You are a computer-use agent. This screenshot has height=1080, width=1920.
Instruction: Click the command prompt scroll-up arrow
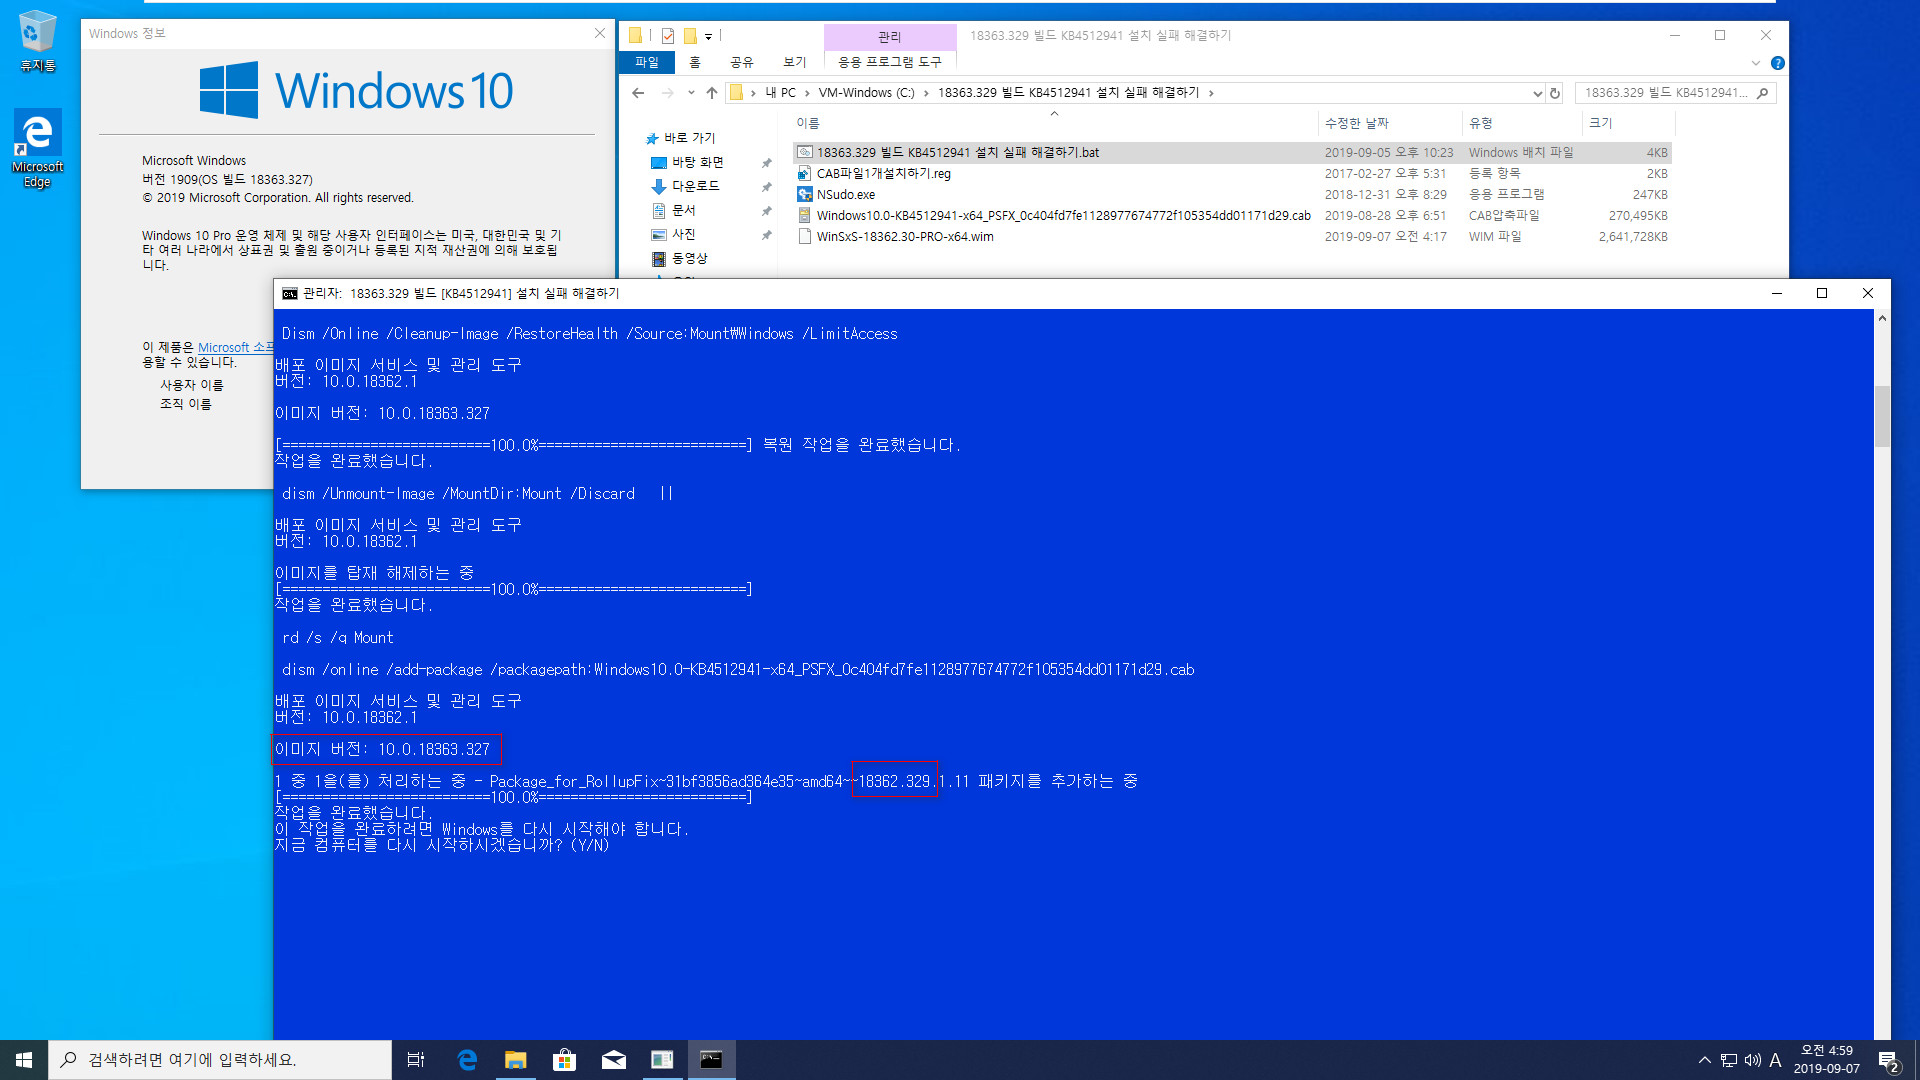(x=1882, y=319)
